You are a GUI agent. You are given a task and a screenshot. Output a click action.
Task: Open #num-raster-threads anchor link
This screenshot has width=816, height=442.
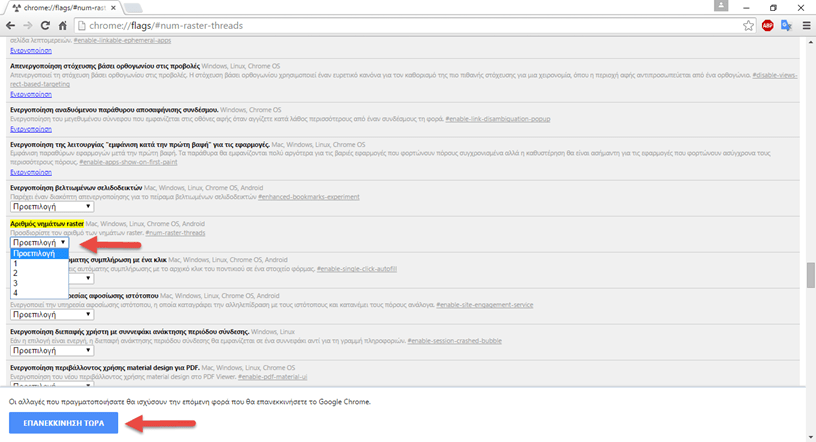click(175, 233)
